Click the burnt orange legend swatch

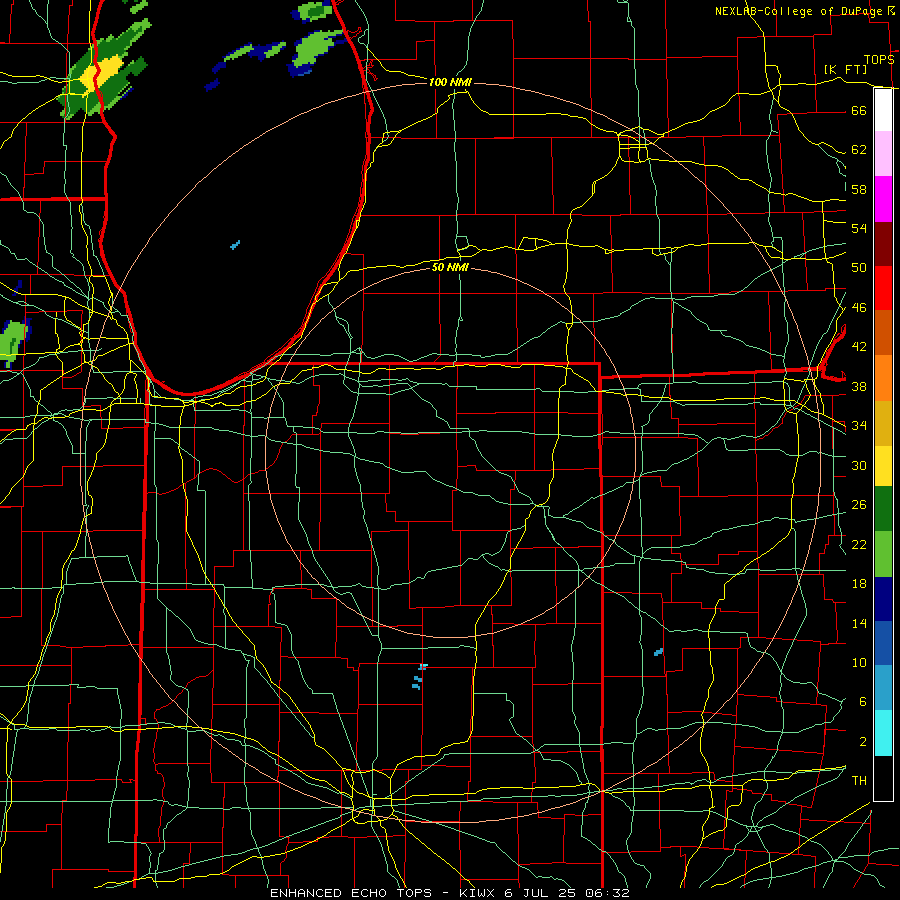tap(883, 333)
